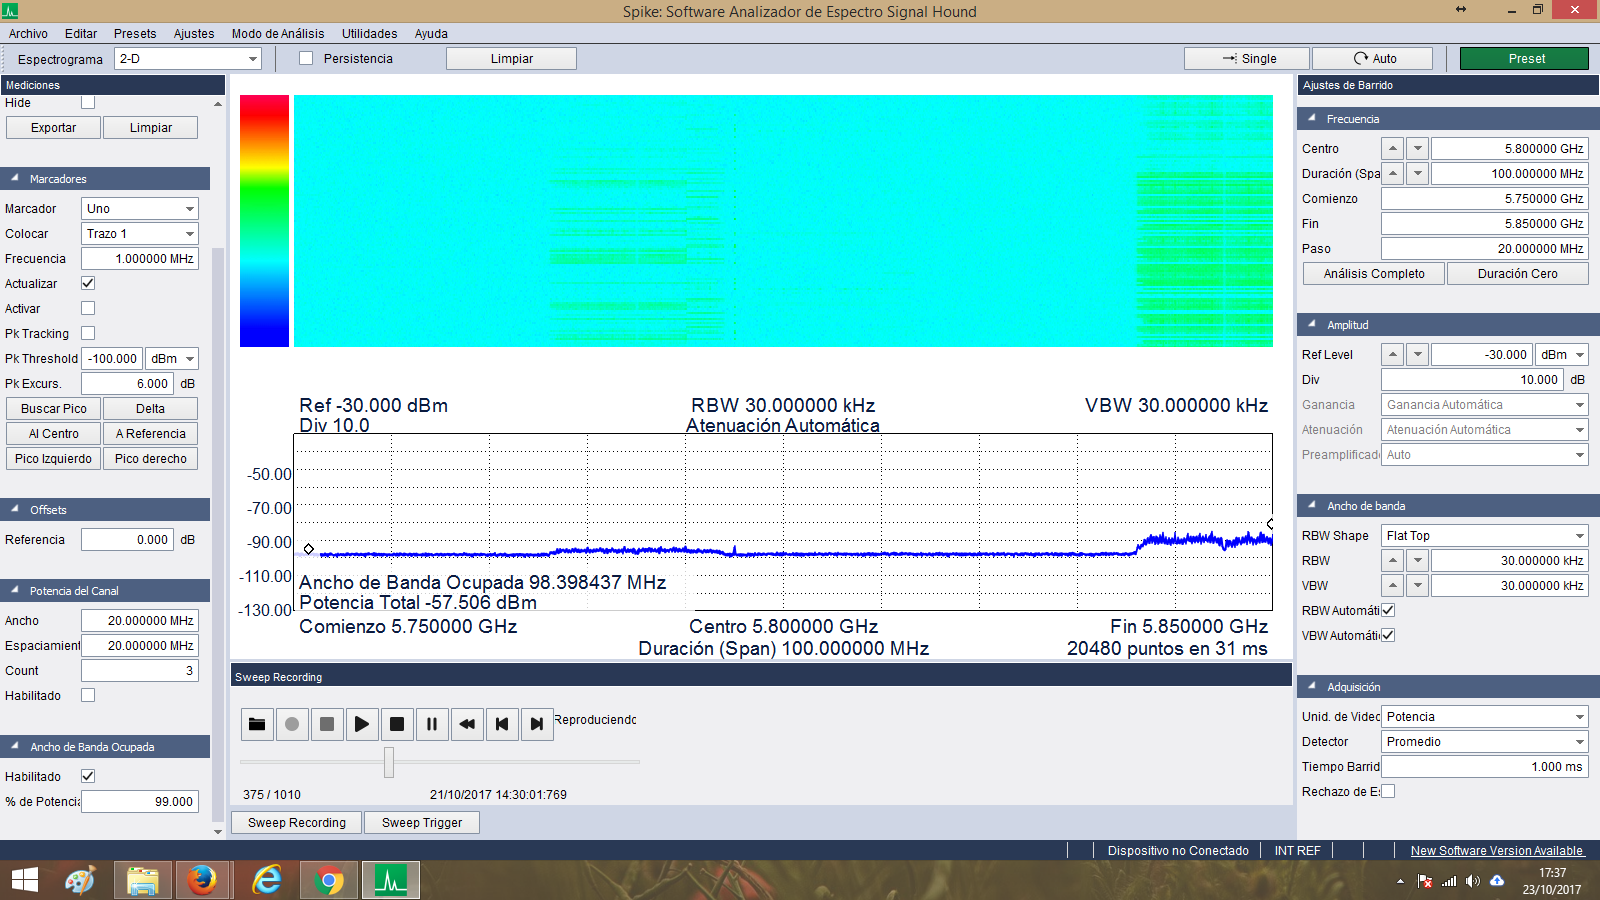Open a recording with the folder icon

[257, 724]
